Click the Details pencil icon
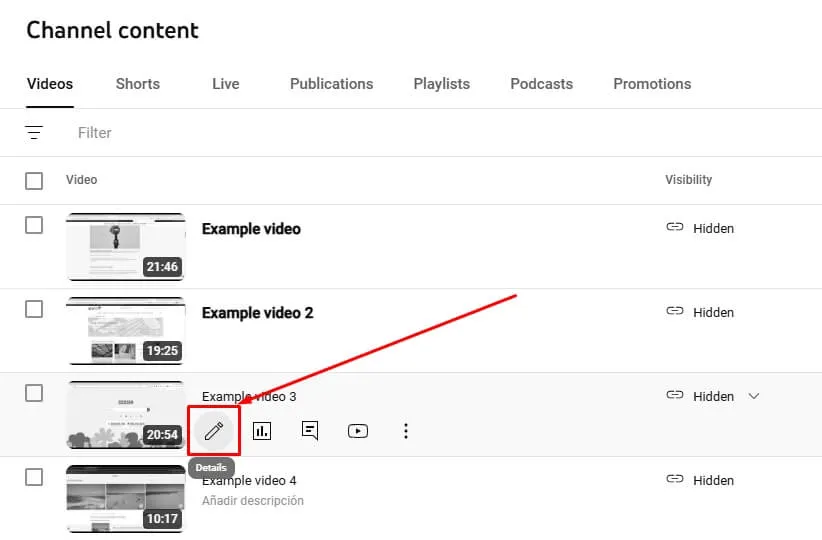822x540 pixels. (213, 431)
